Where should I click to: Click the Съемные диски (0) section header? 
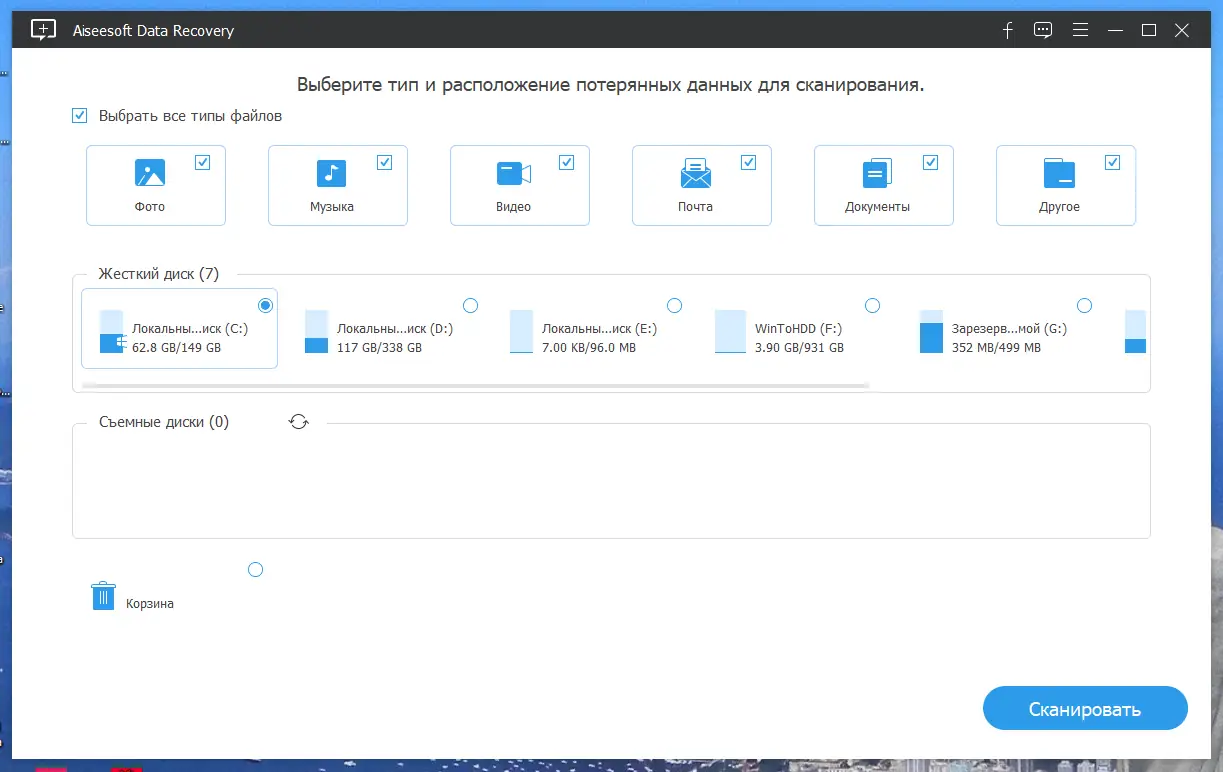164,422
